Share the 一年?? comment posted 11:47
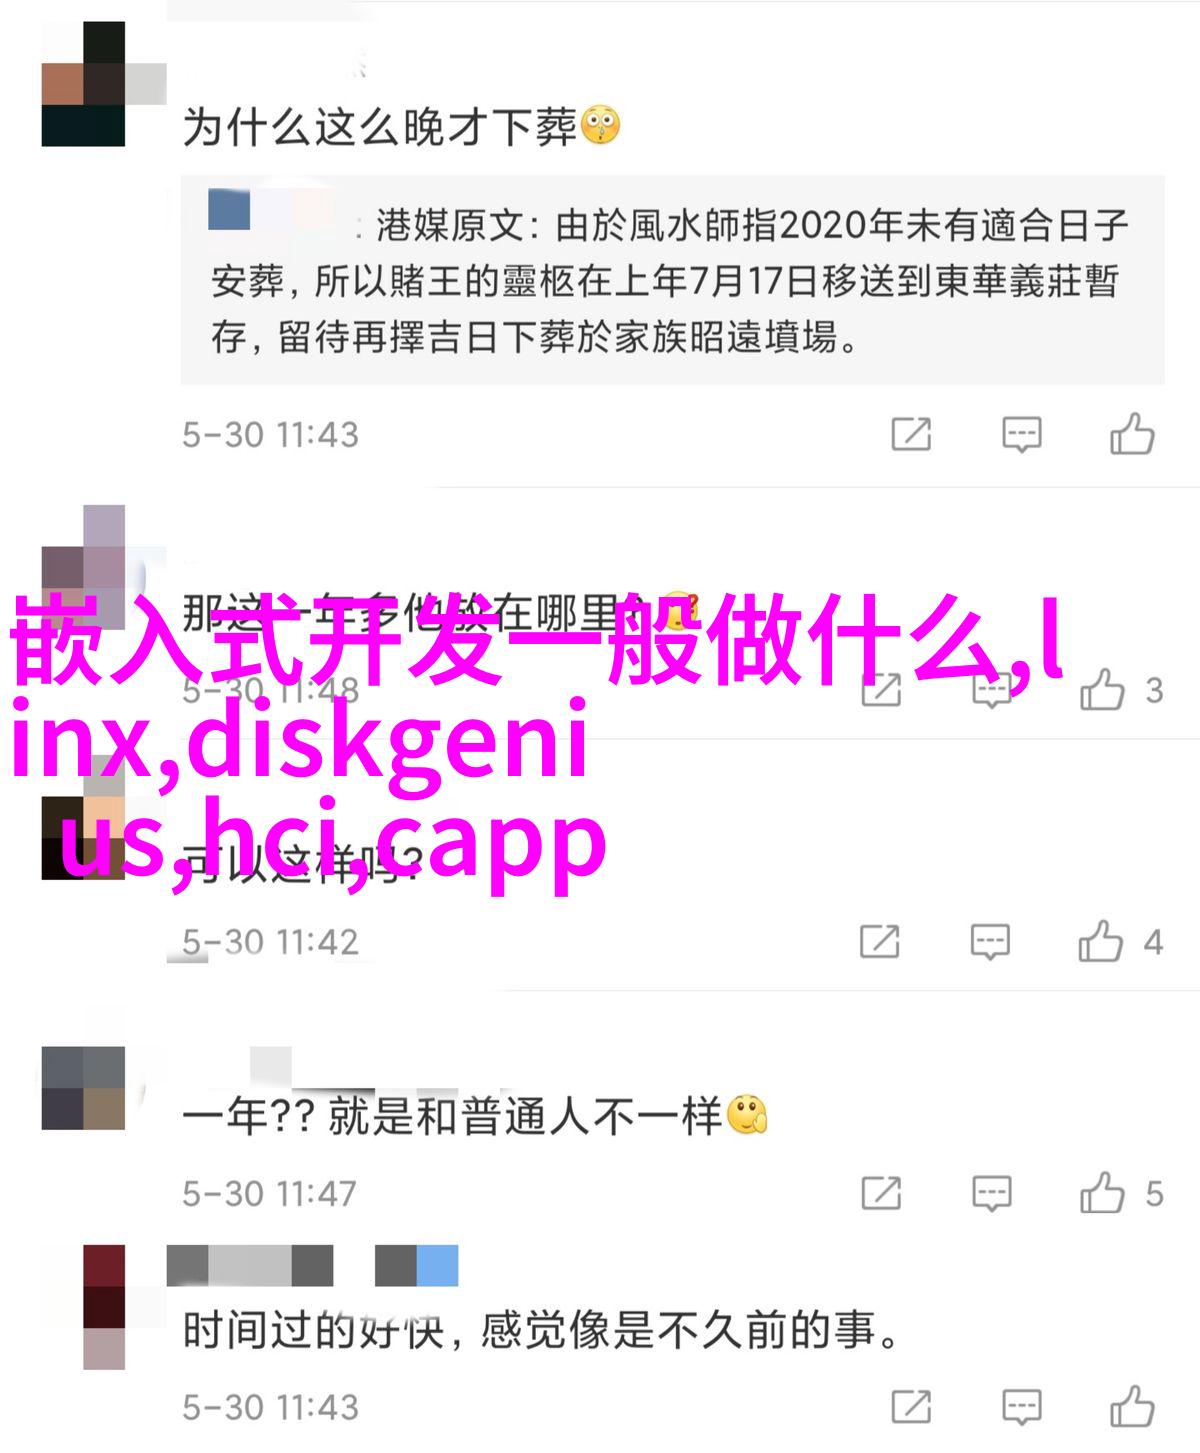The width and height of the screenshot is (1200, 1453). coord(881,1194)
